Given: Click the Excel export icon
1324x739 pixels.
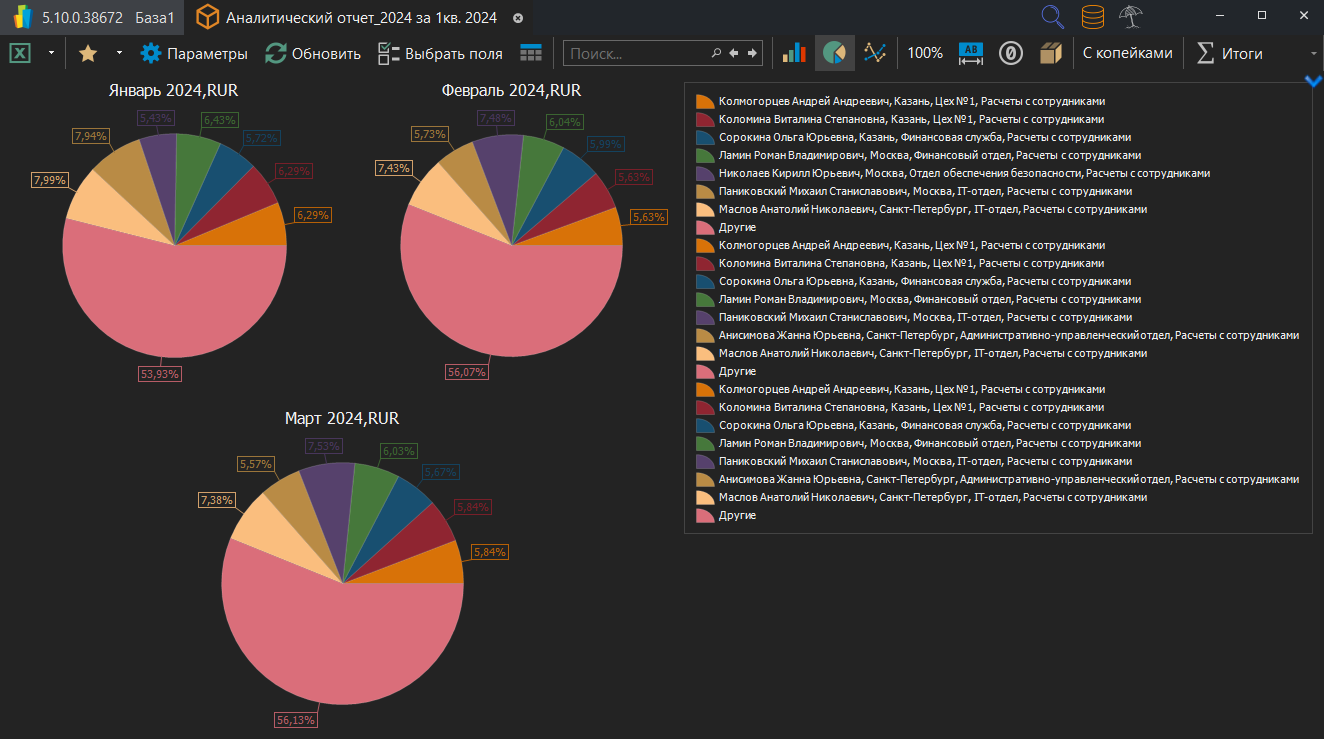Looking at the screenshot, I should (20, 53).
